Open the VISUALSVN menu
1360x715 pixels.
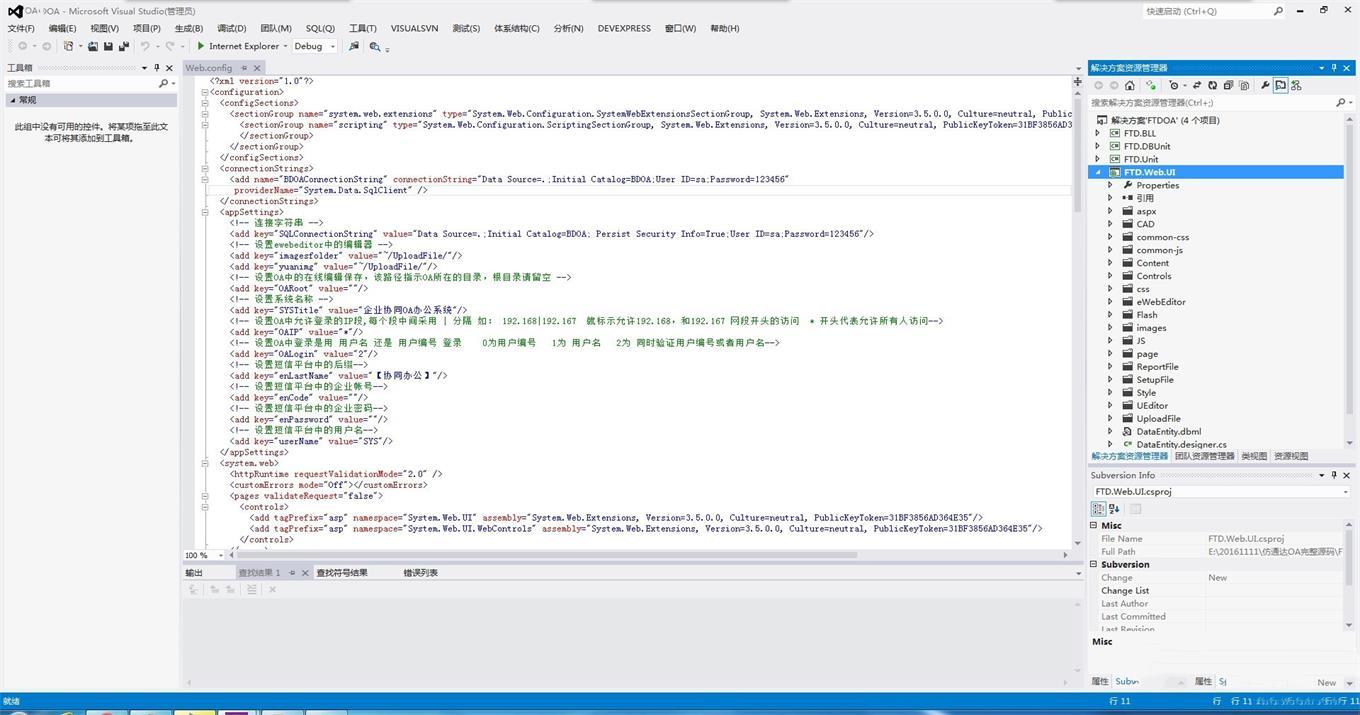[414, 28]
